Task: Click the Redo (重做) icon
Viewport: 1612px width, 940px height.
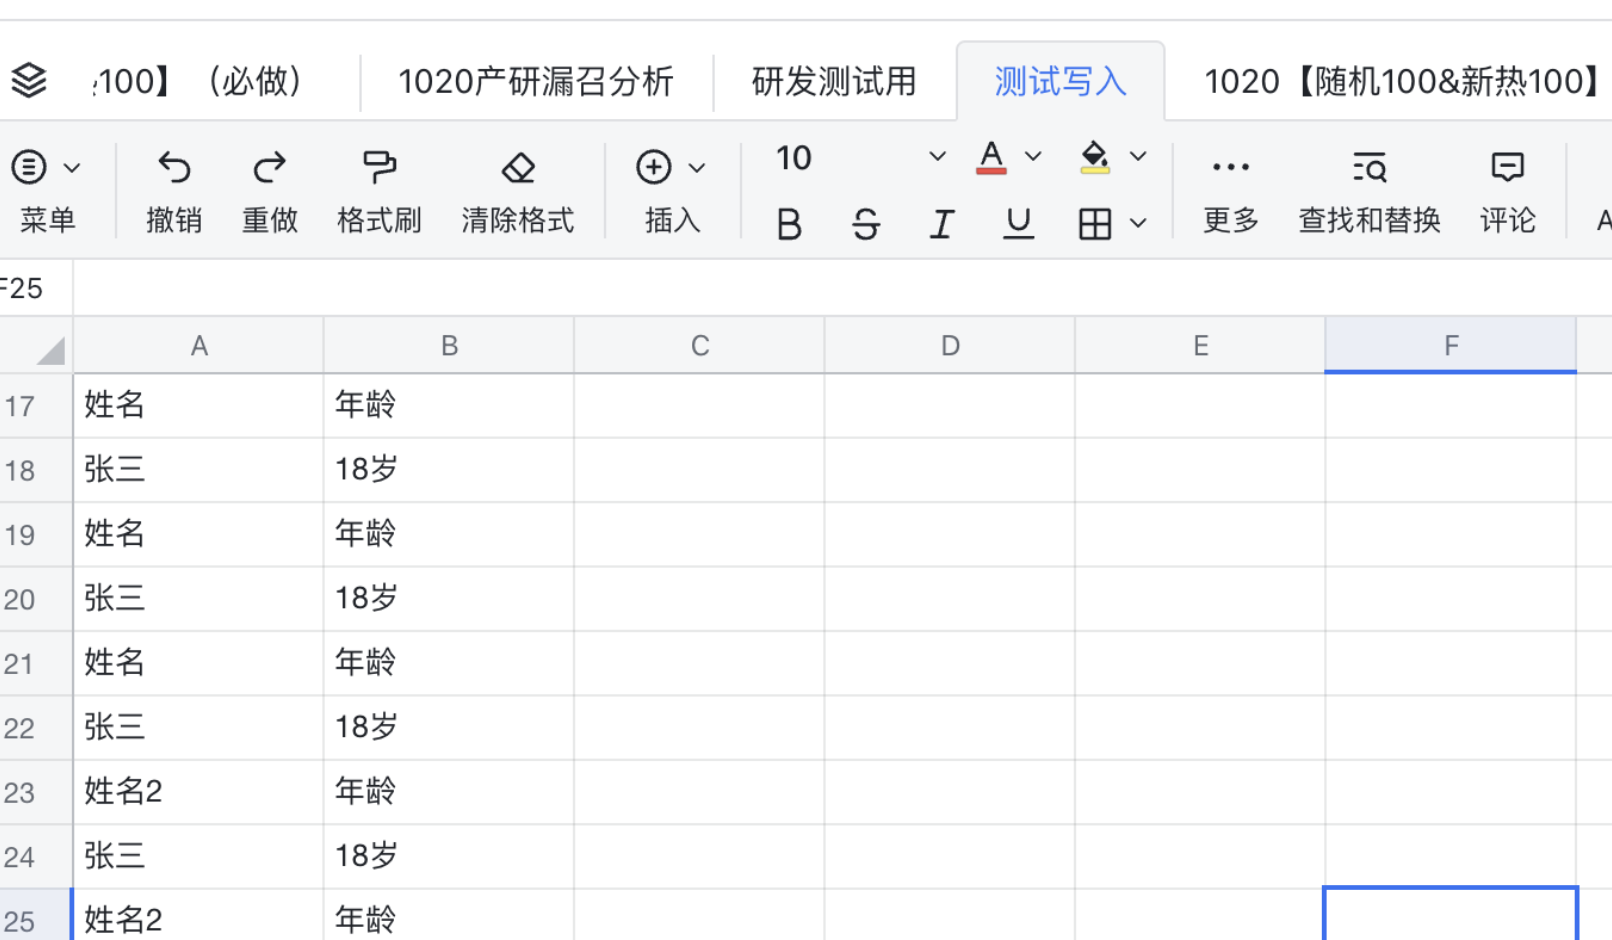Action: (x=268, y=167)
